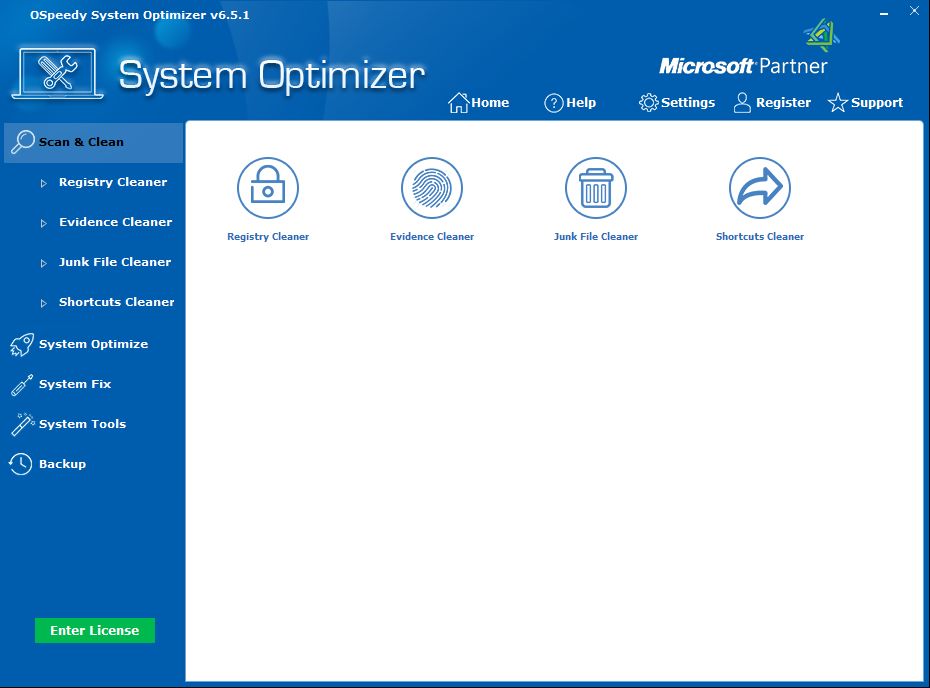Click the Shortcuts Cleaner label in main panel

[x=760, y=237]
